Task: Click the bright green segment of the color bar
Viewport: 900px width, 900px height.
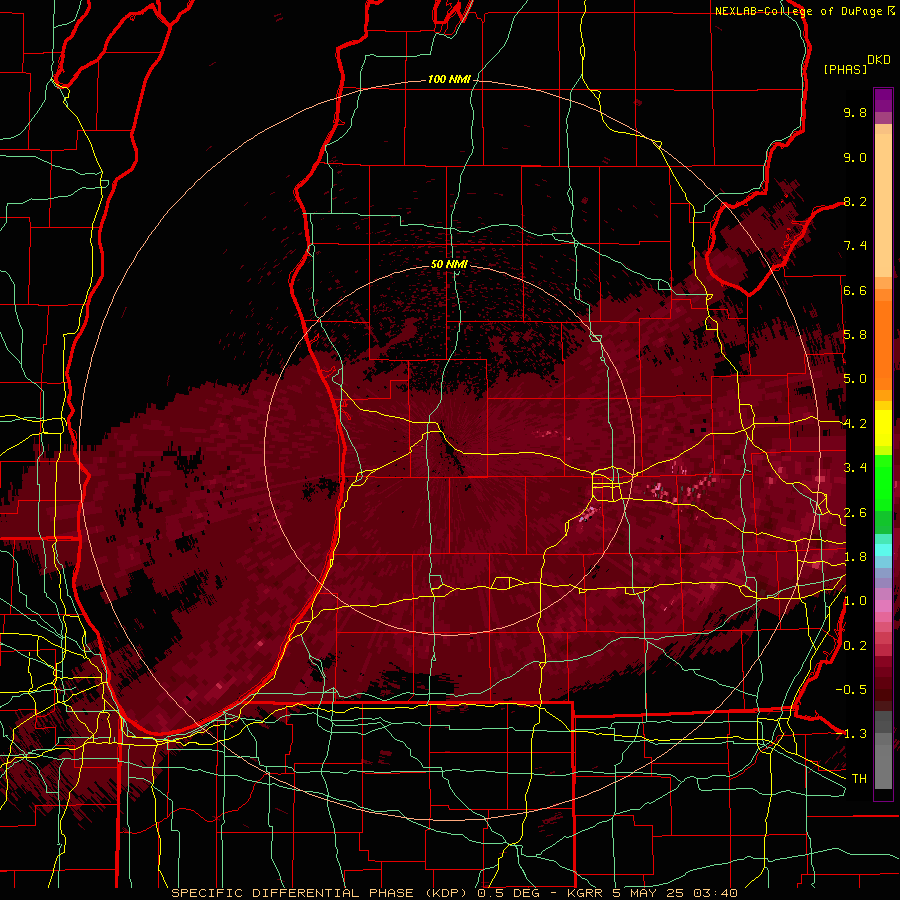Action: (x=883, y=482)
